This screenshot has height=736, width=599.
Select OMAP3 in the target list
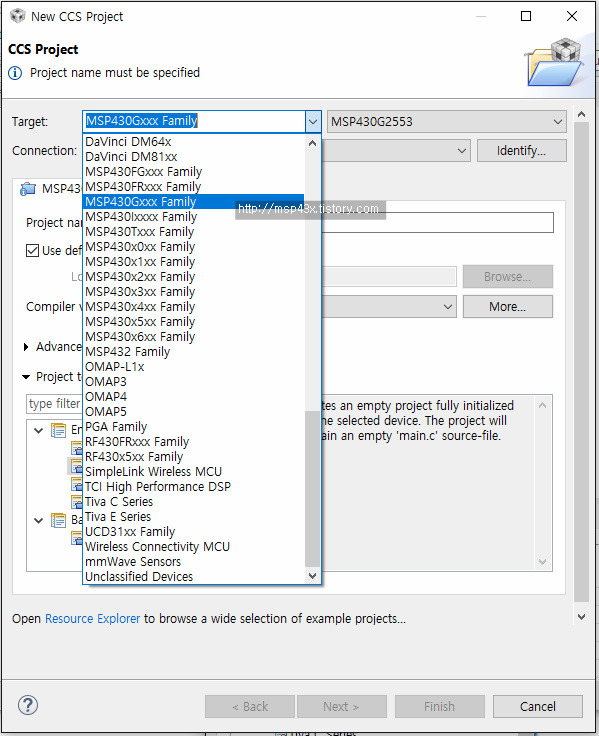193,382
